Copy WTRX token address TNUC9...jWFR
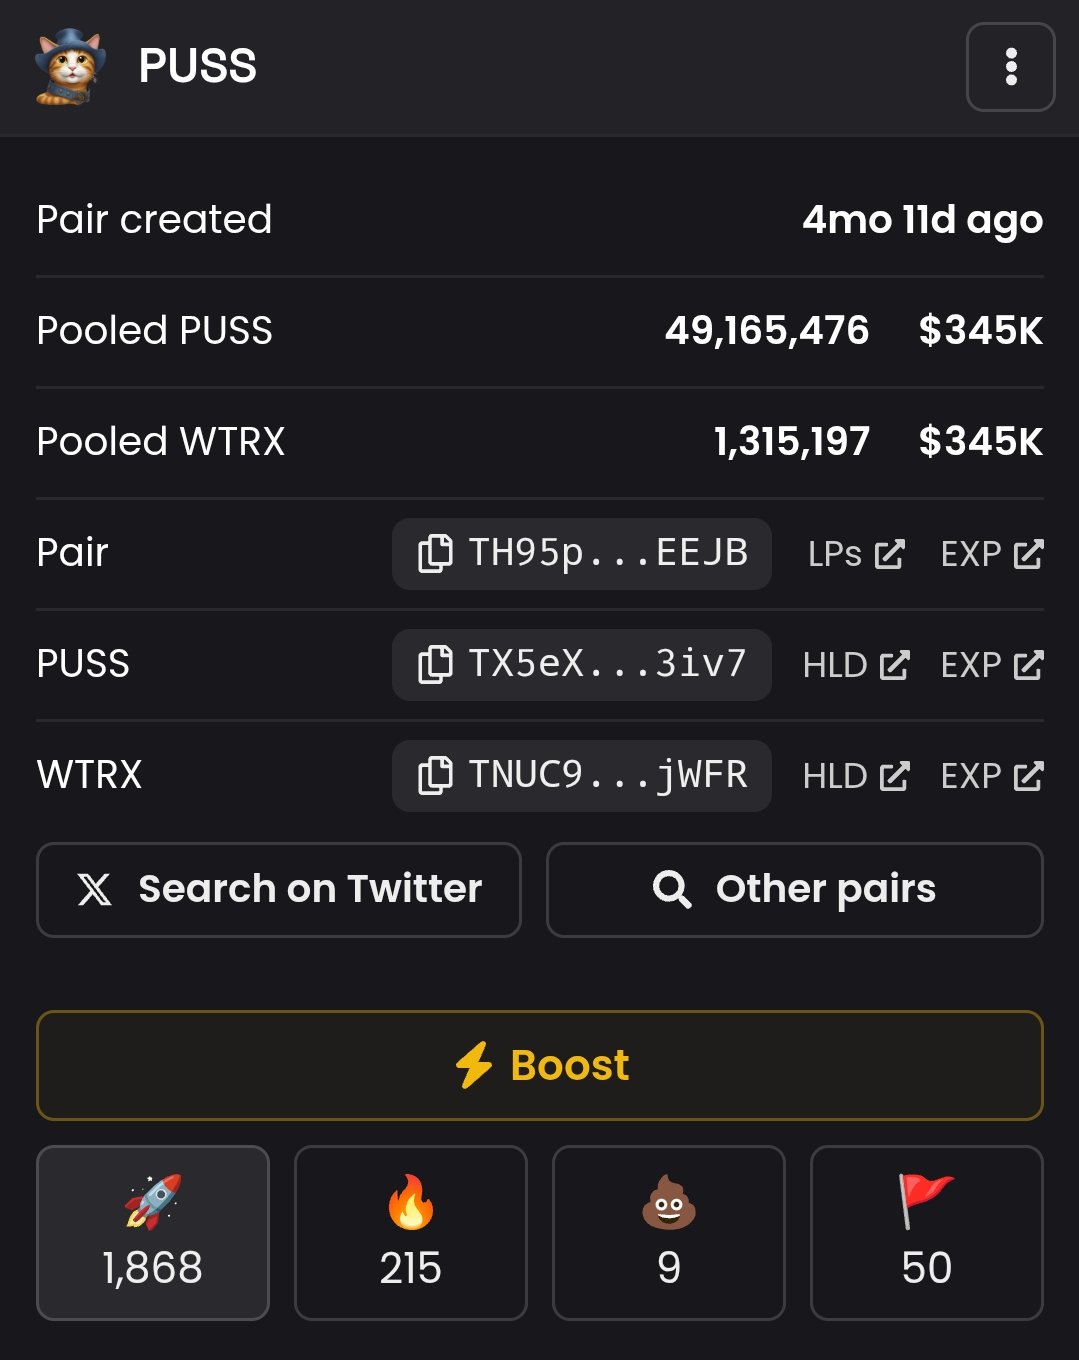The height and width of the screenshot is (1360, 1079). (x=581, y=775)
